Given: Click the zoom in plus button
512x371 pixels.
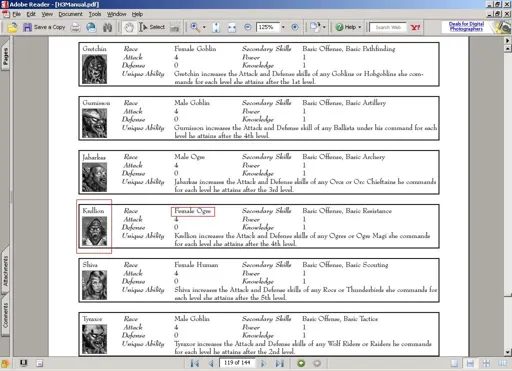Looking at the screenshot, I should pyautogui.click(x=295, y=27).
